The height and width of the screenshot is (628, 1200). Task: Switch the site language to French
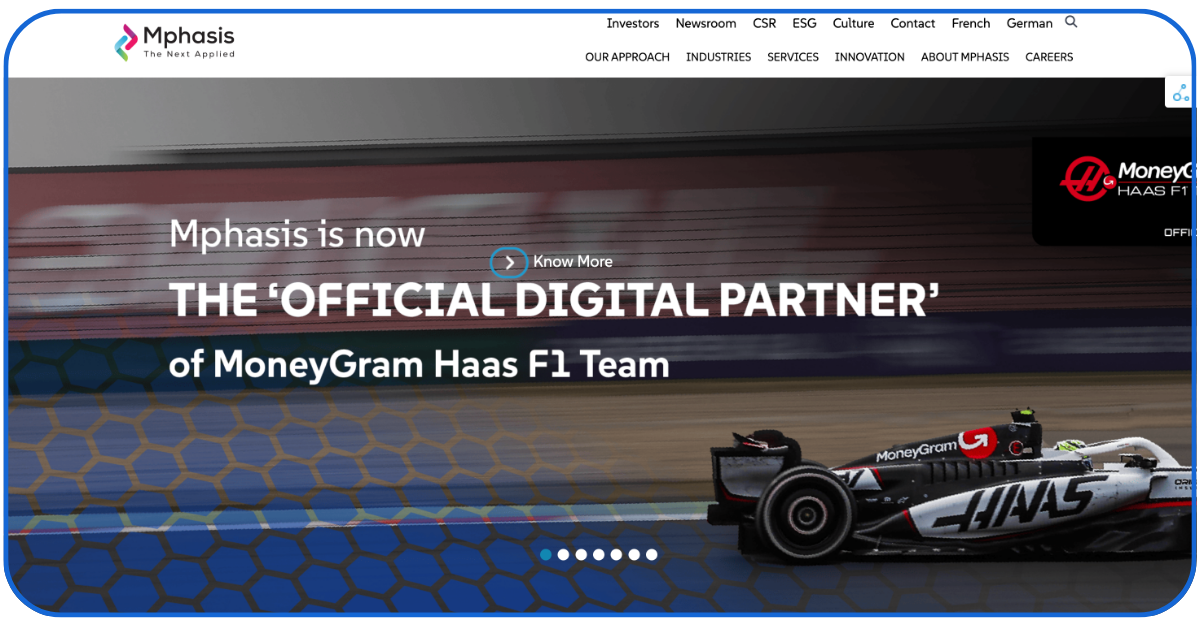point(971,23)
